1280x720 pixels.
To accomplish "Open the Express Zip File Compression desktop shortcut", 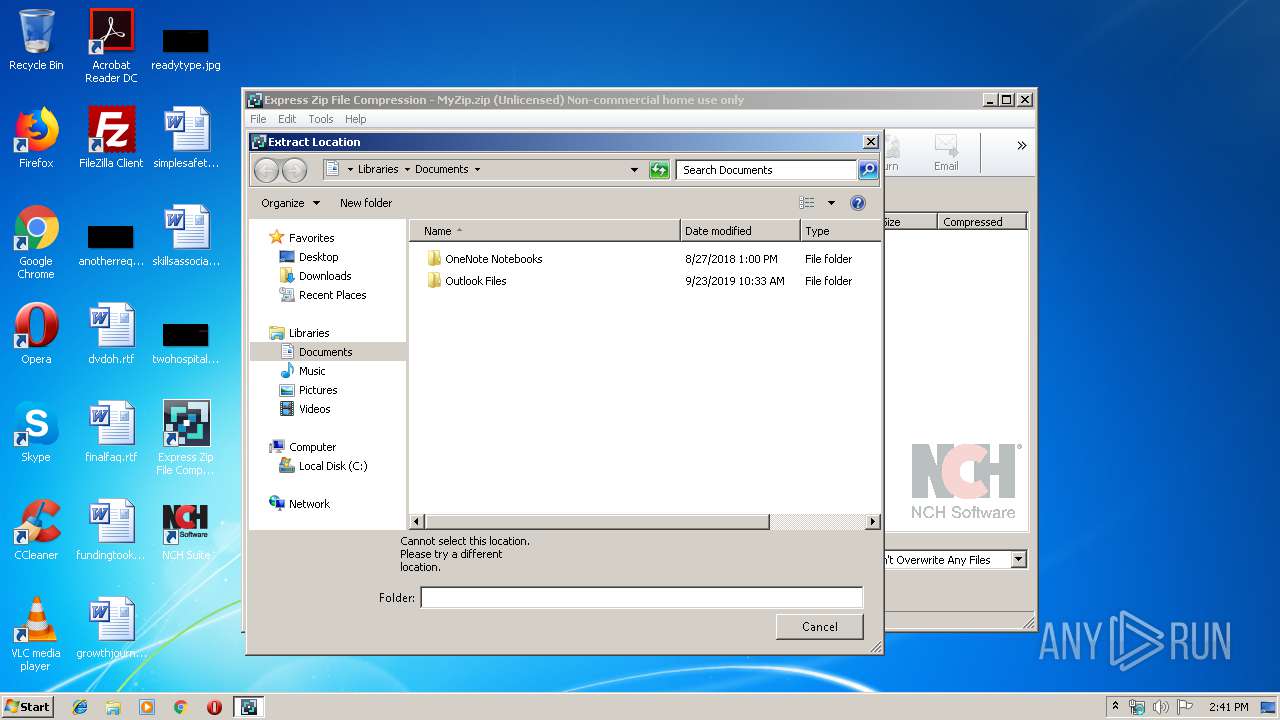I will click(x=186, y=439).
